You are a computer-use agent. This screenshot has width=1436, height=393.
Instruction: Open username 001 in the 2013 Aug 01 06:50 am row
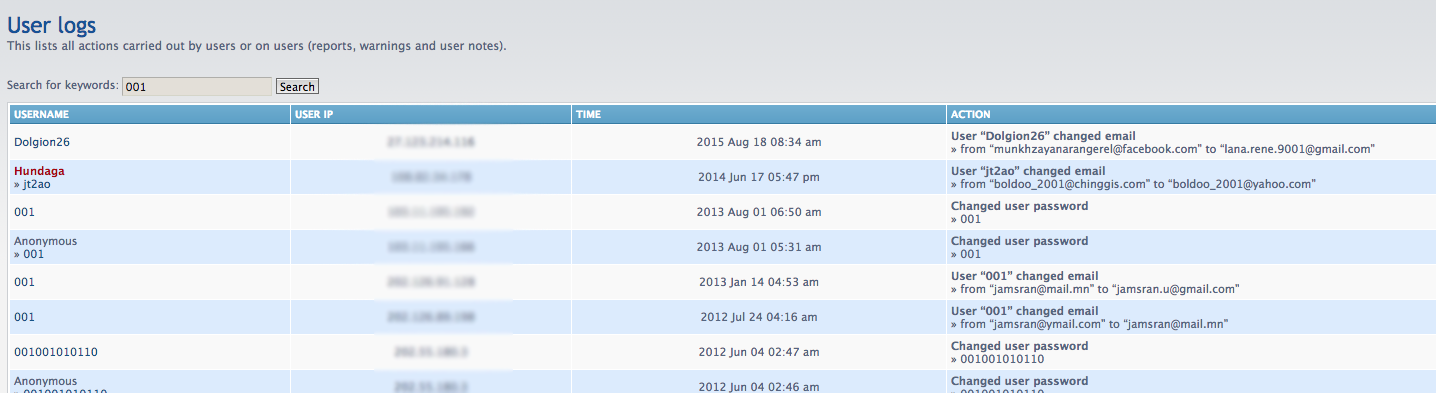(24, 212)
